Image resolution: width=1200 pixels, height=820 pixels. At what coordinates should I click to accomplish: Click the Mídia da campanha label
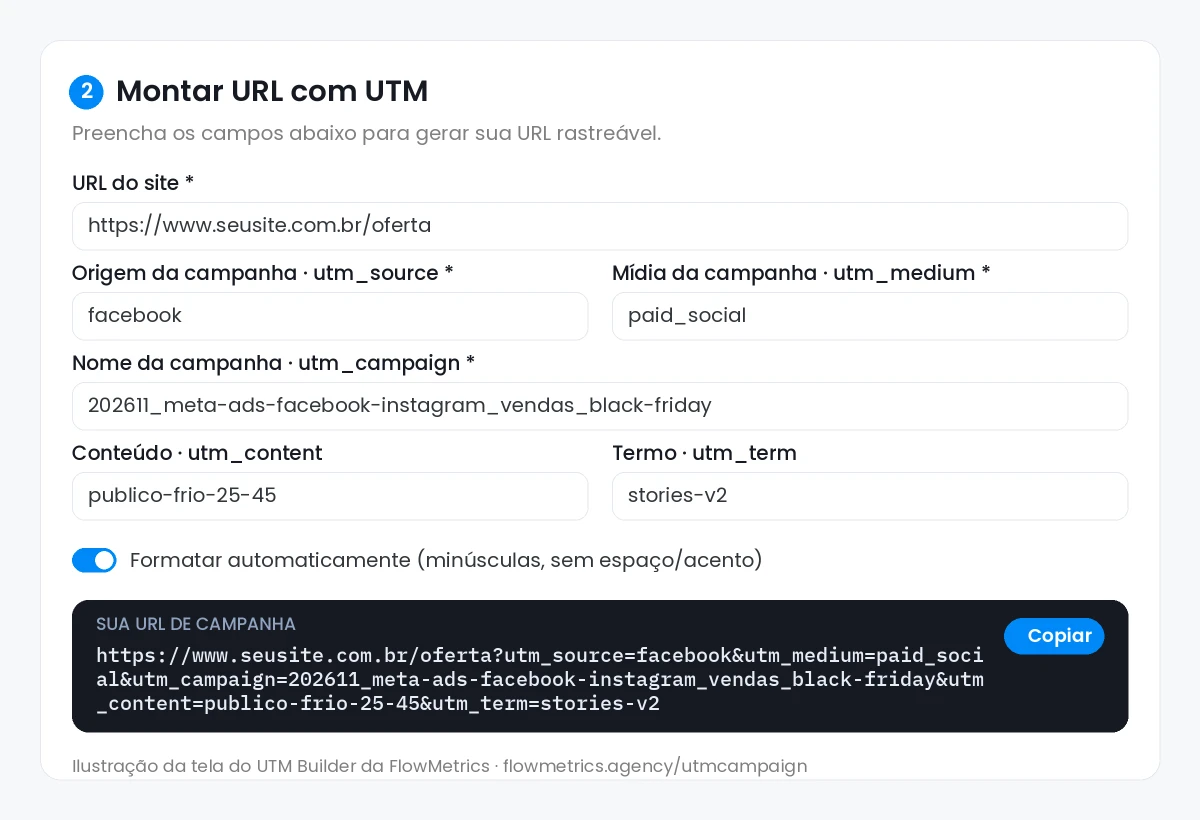click(801, 273)
